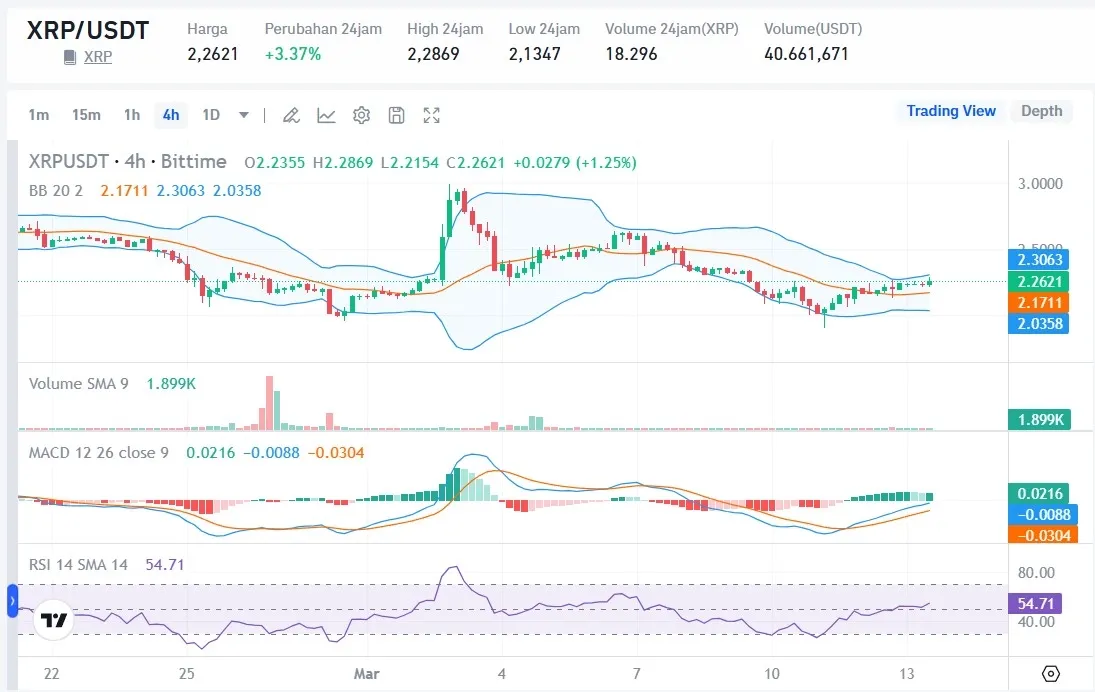Image resolution: width=1095 pixels, height=692 pixels.
Task: Click the 80.00 RSI axis label
Action: [x=1036, y=573]
